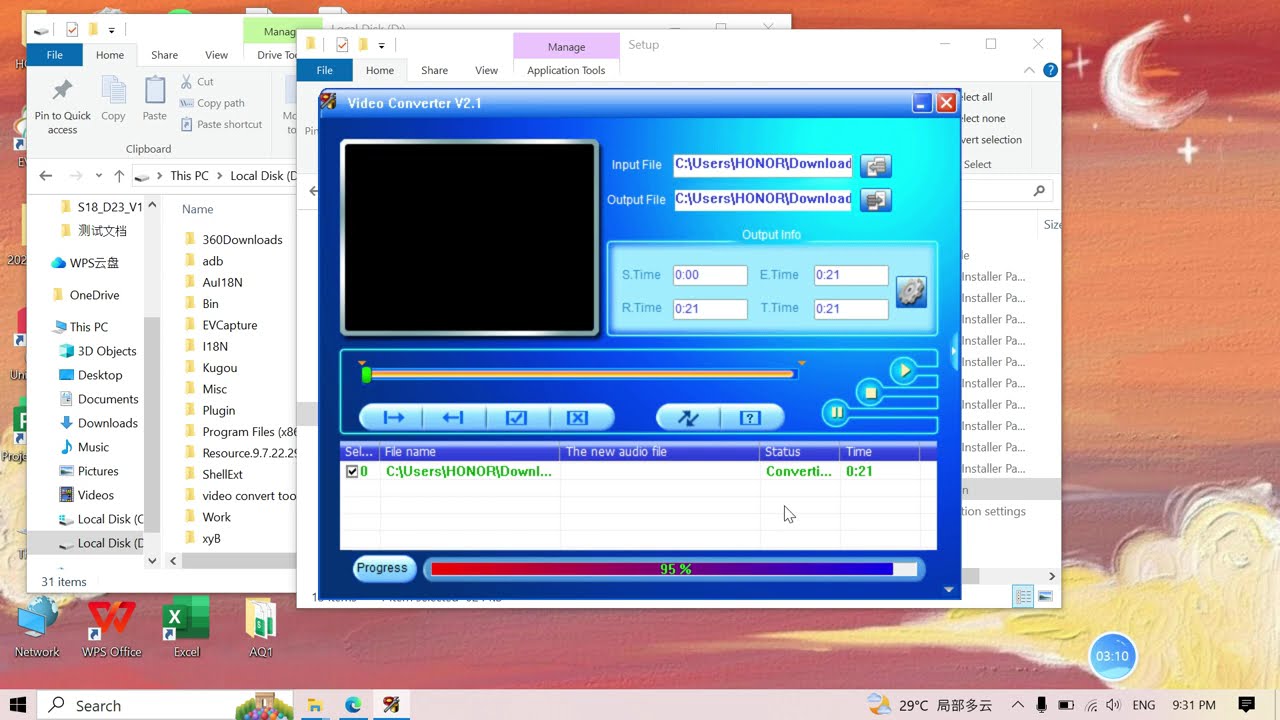The width and height of the screenshot is (1280, 720).
Task: Open the EVCapture folder
Action: point(229,325)
